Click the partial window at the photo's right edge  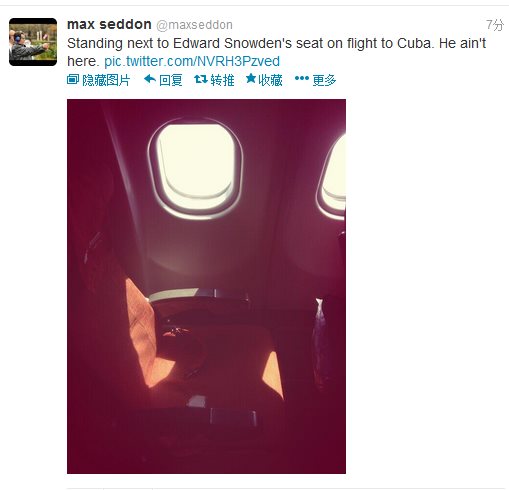[x=332, y=176]
